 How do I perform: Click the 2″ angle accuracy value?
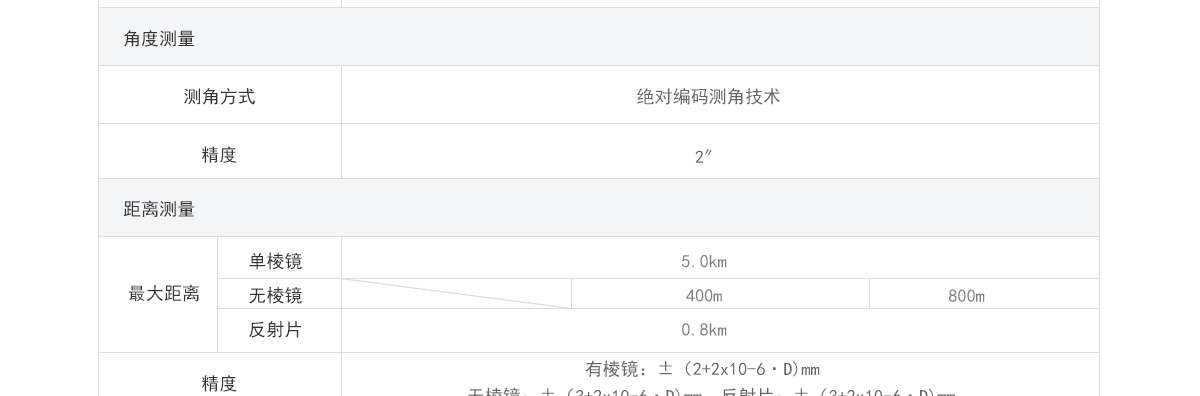pos(703,157)
